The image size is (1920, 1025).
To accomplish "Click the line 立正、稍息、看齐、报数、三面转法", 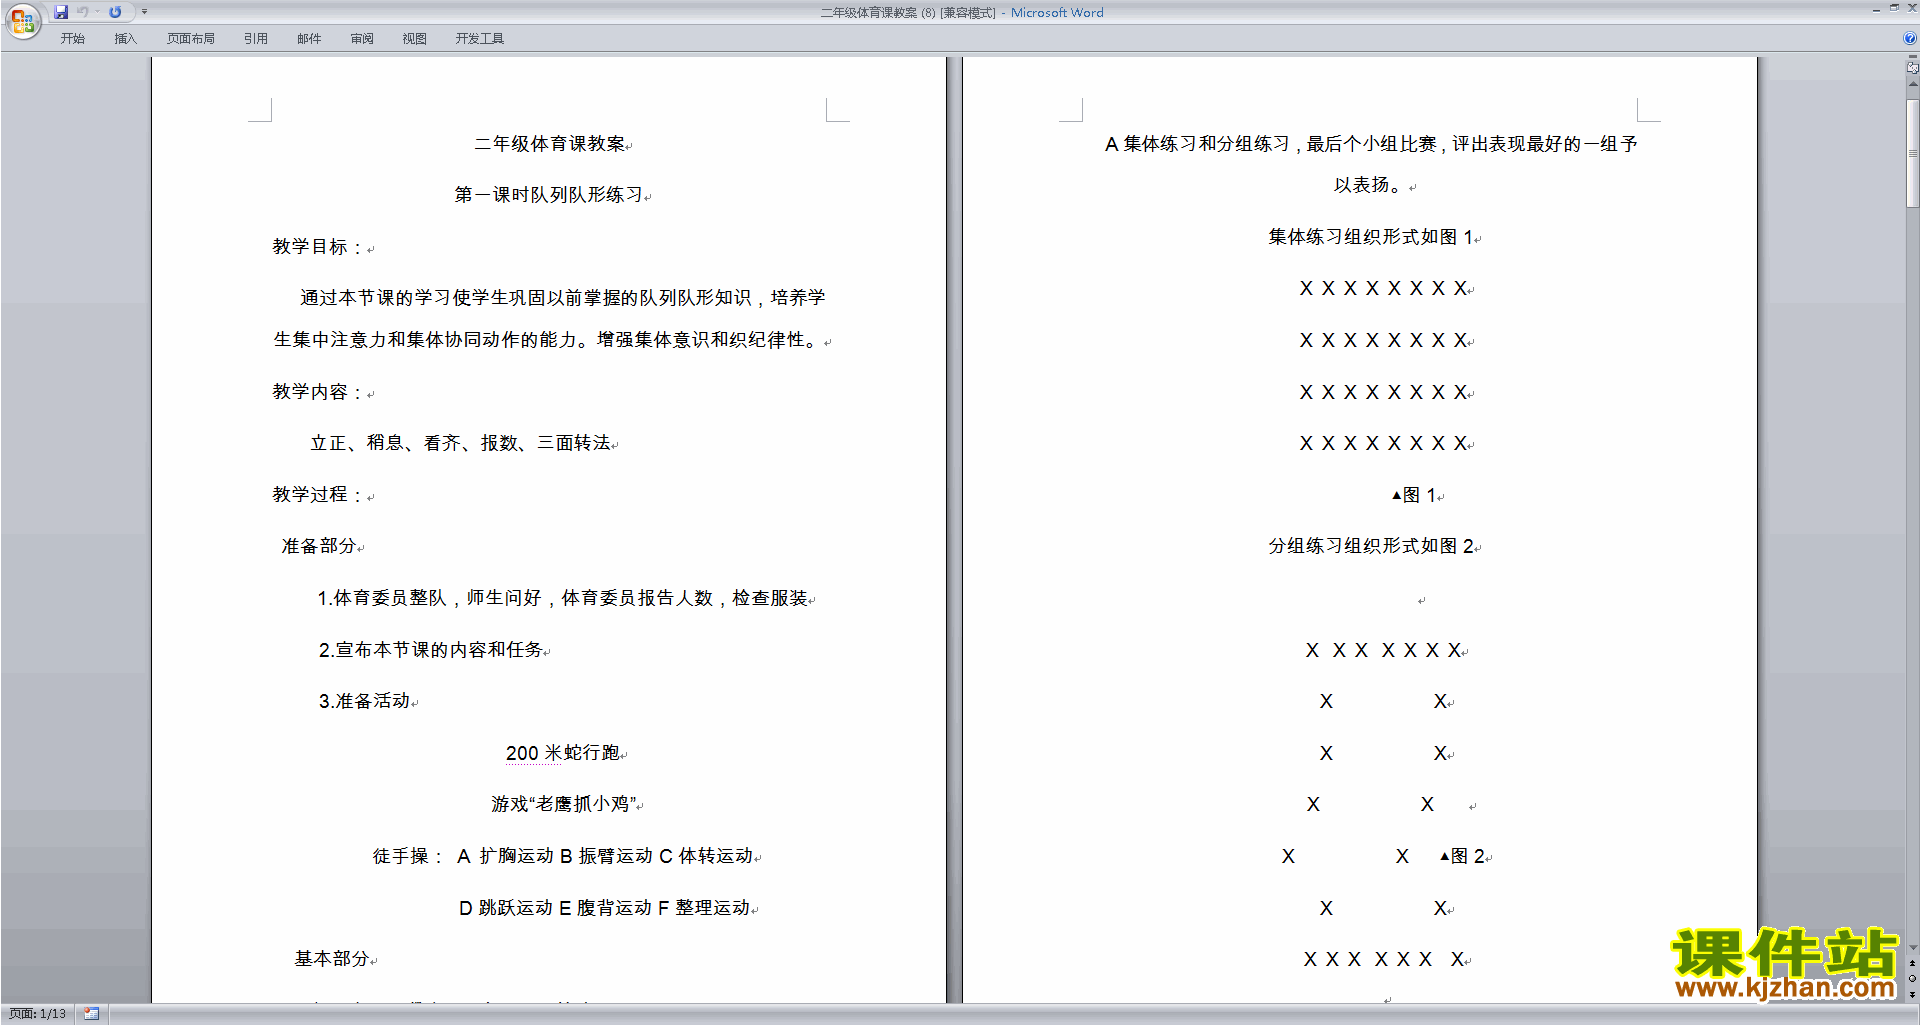I will [460, 443].
